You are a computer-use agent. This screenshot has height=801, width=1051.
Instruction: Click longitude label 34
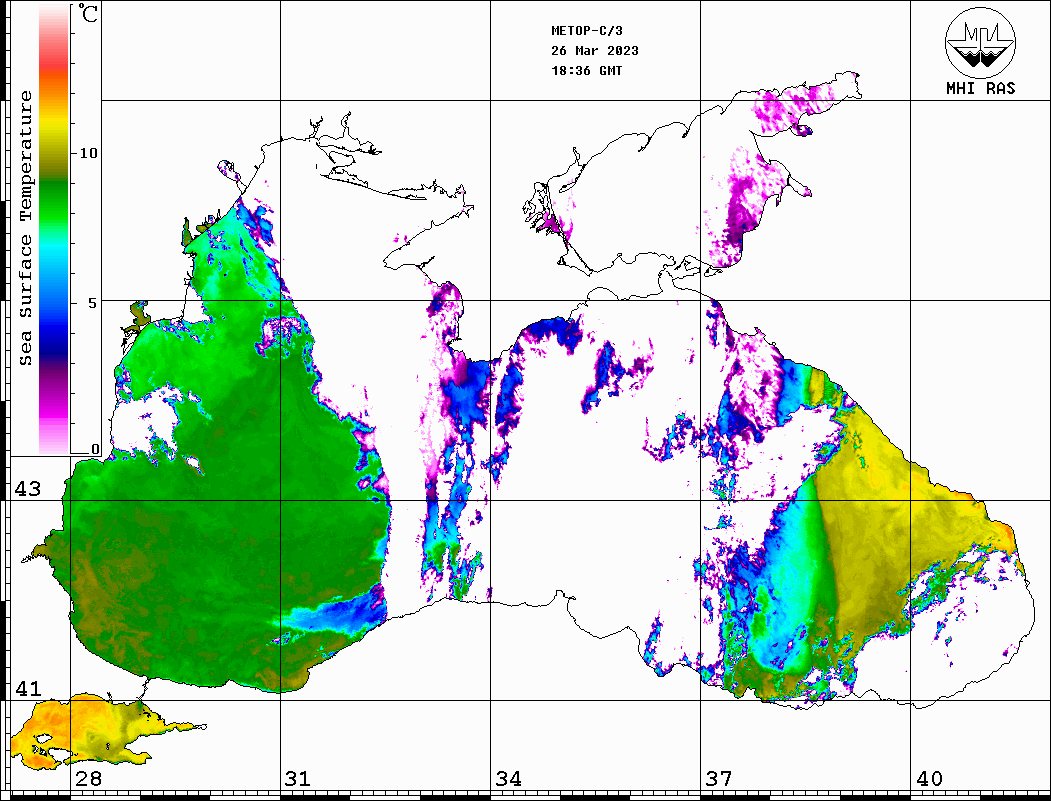tap(509, 779)
